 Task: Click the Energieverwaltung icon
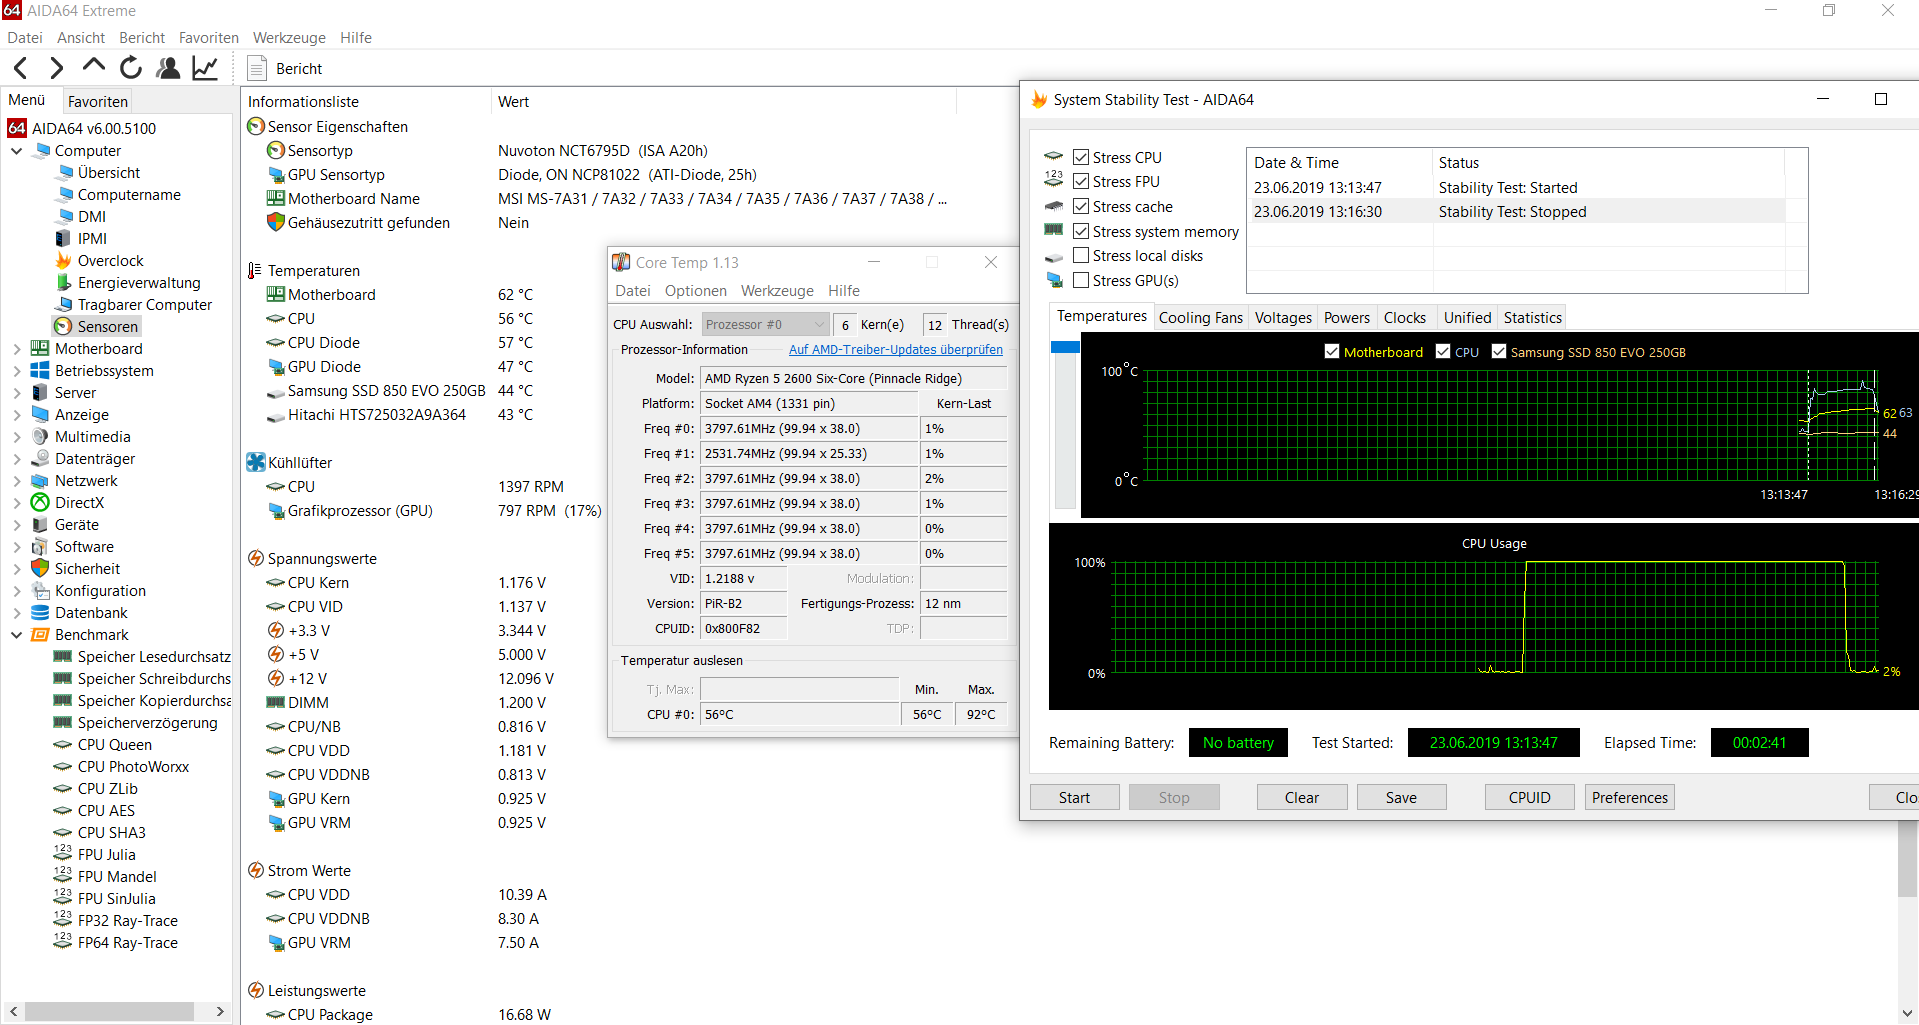pyautogui.click(x=64, y=282)
